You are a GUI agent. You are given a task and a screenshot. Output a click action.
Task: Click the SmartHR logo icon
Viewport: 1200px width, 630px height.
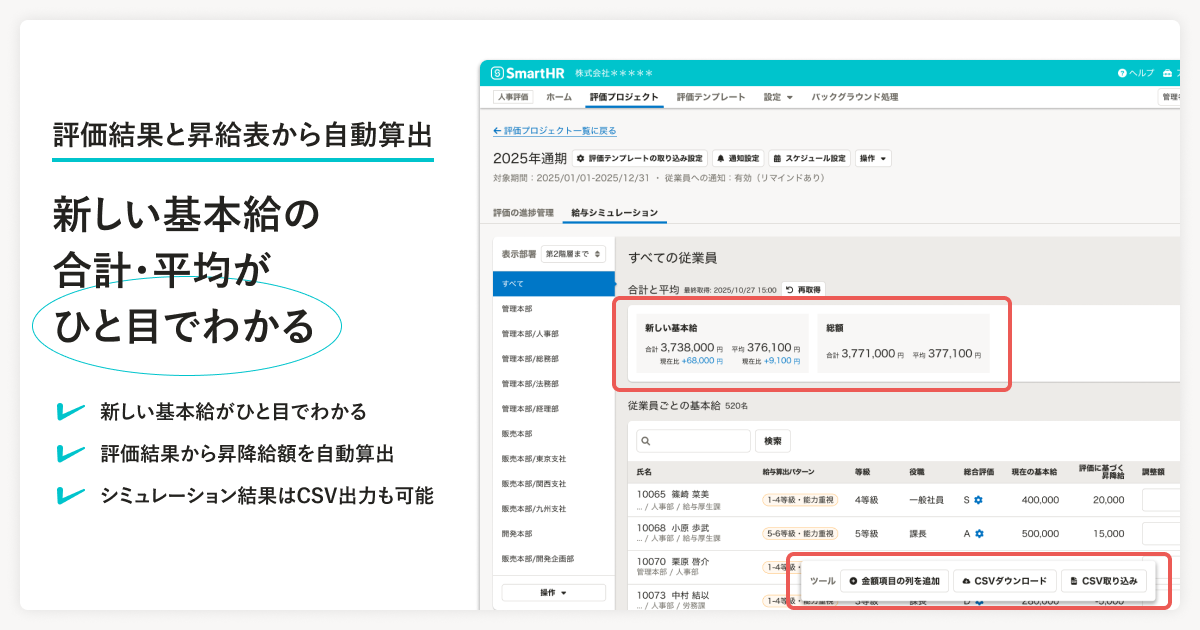pyautogui.click(x=497, y=71)
